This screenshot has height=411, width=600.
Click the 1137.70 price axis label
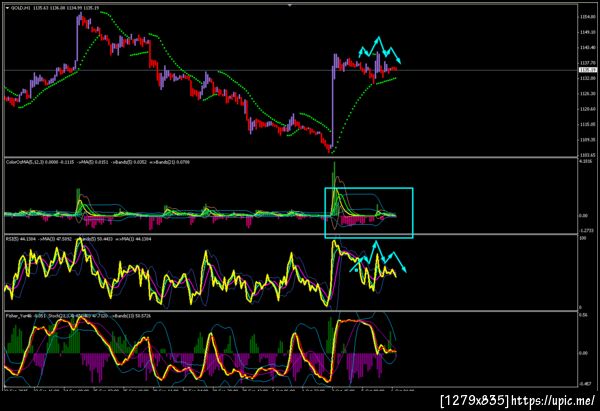(587, 63)
